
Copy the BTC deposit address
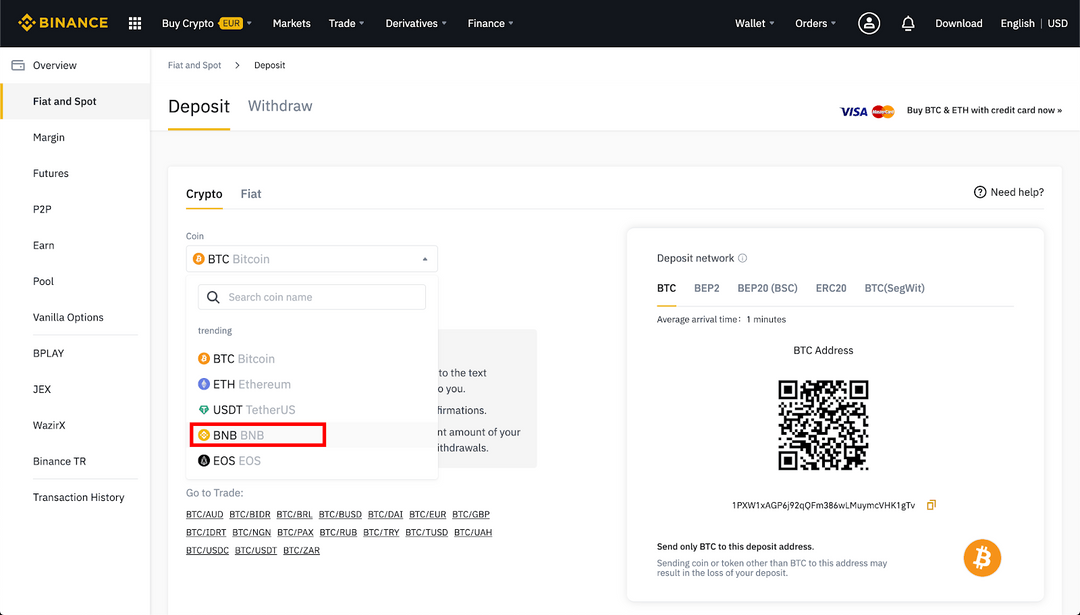[931, 506]
